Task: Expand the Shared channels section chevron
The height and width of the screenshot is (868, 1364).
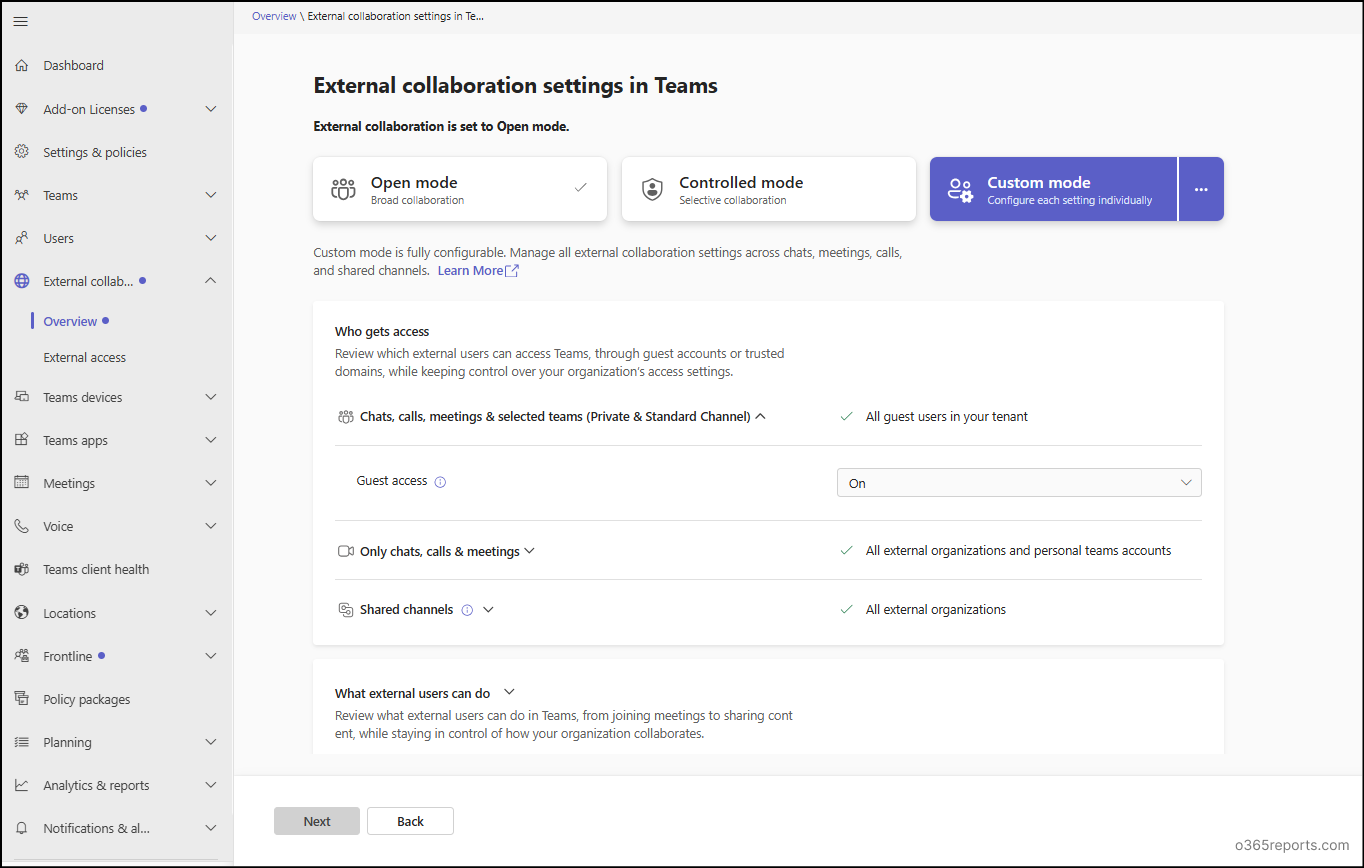Action: click(488, 610)
